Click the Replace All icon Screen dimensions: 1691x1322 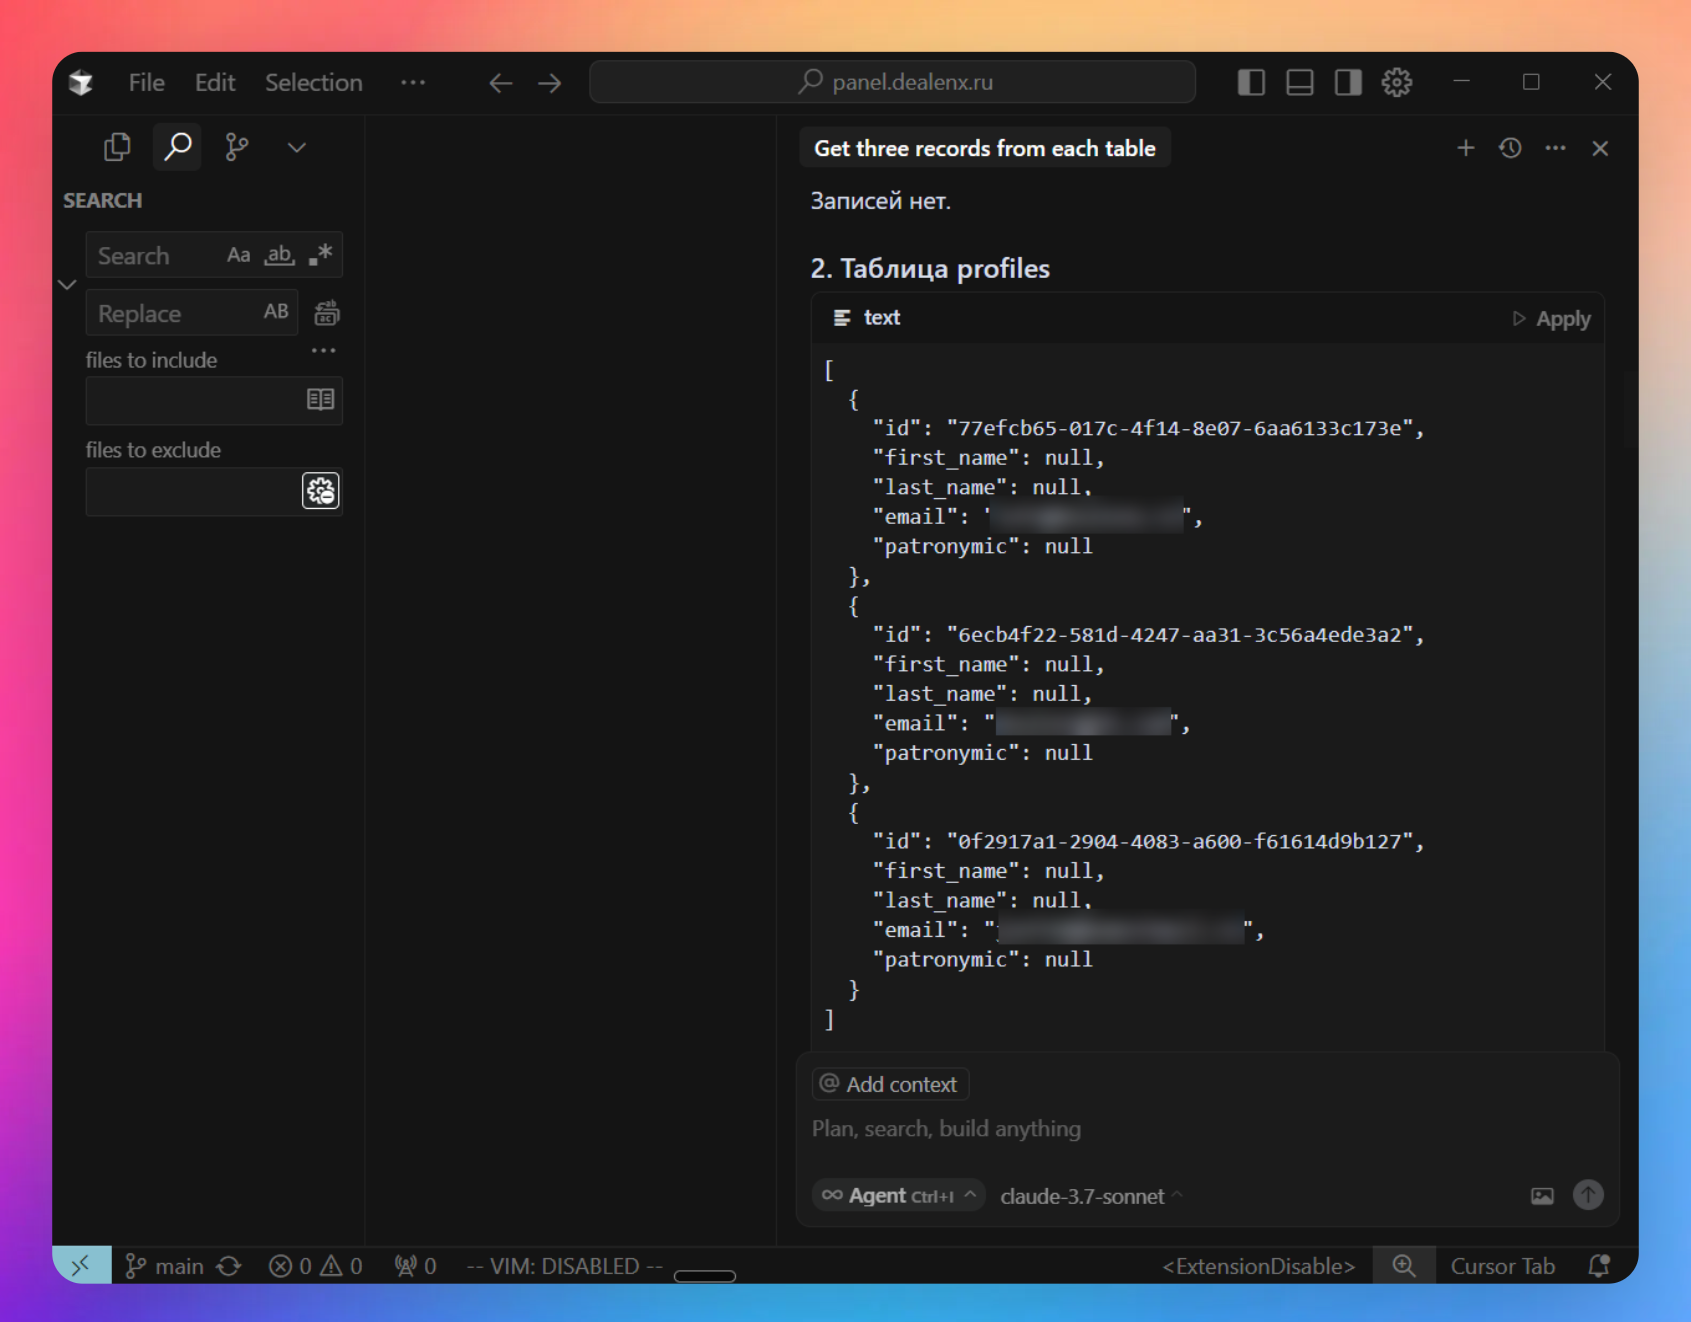click(x=327, y=313)
